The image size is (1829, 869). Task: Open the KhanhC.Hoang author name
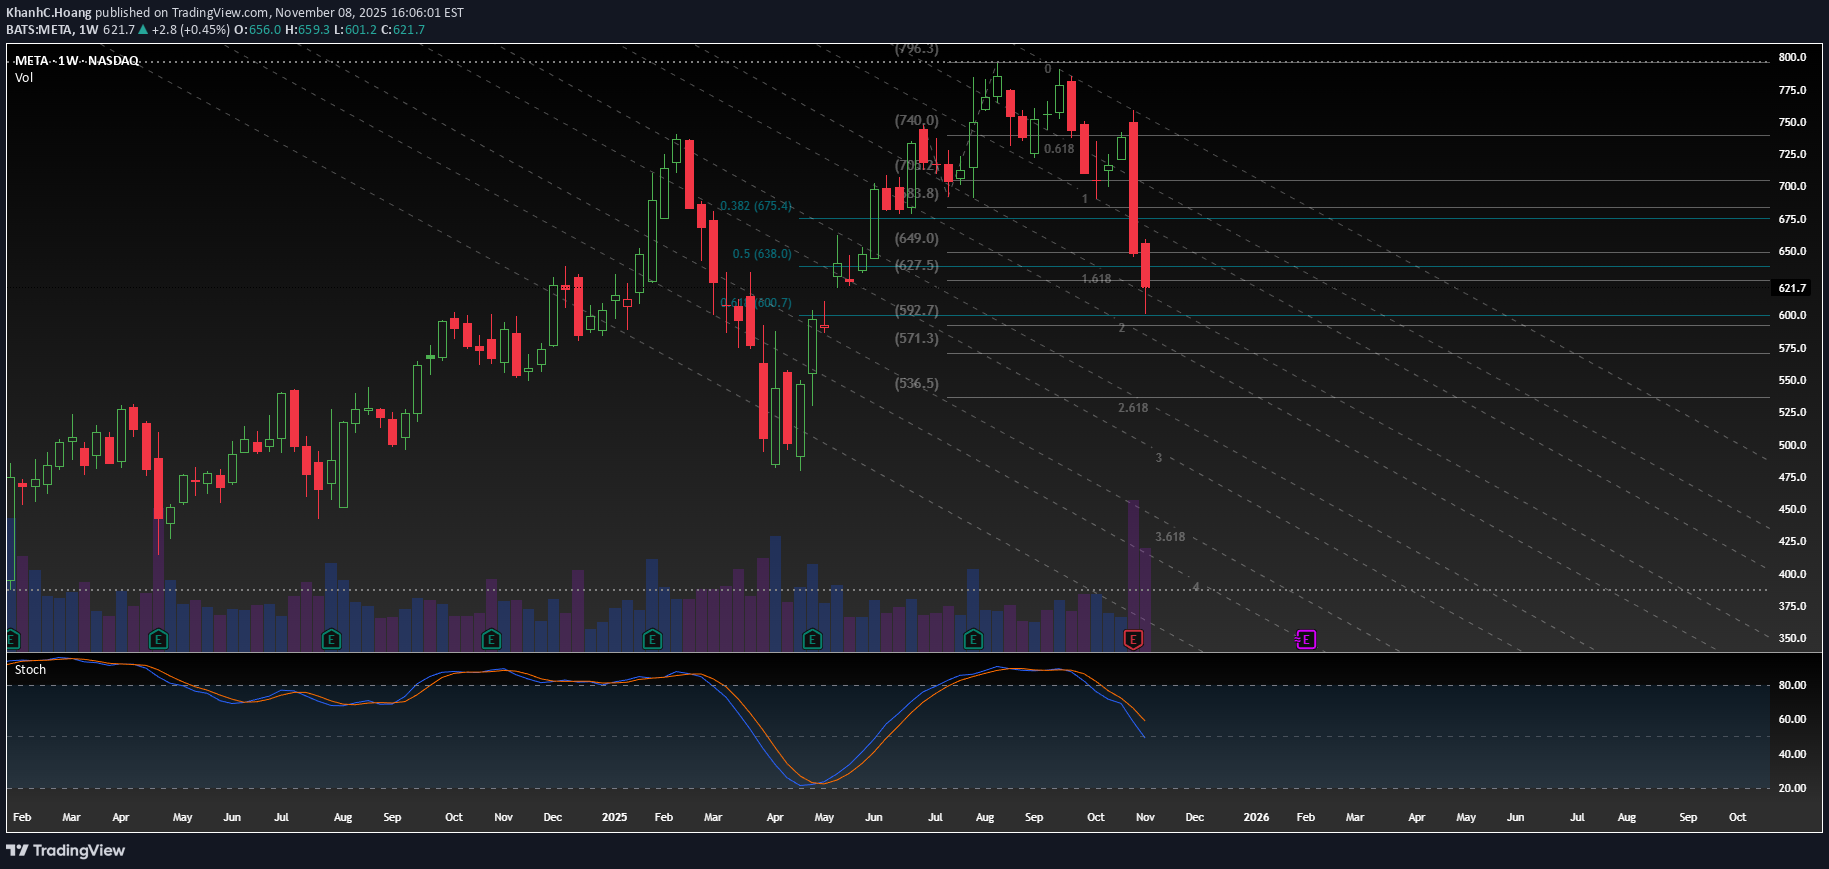pyautogui.click(x=48, y=13)
